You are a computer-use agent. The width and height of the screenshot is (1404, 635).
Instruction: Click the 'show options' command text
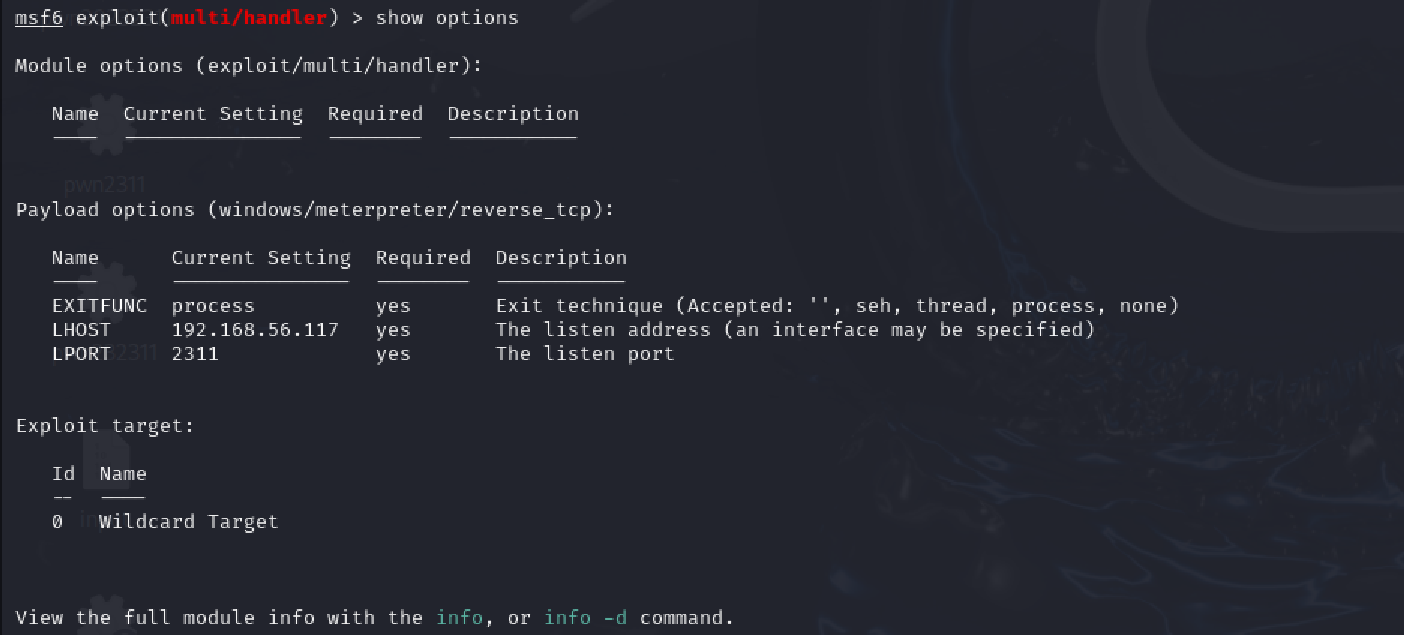(447, 18)
